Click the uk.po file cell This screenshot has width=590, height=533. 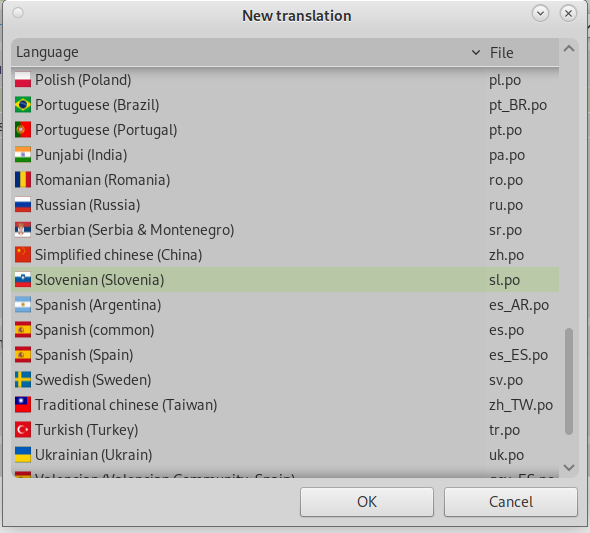click(x=506, y=455)
